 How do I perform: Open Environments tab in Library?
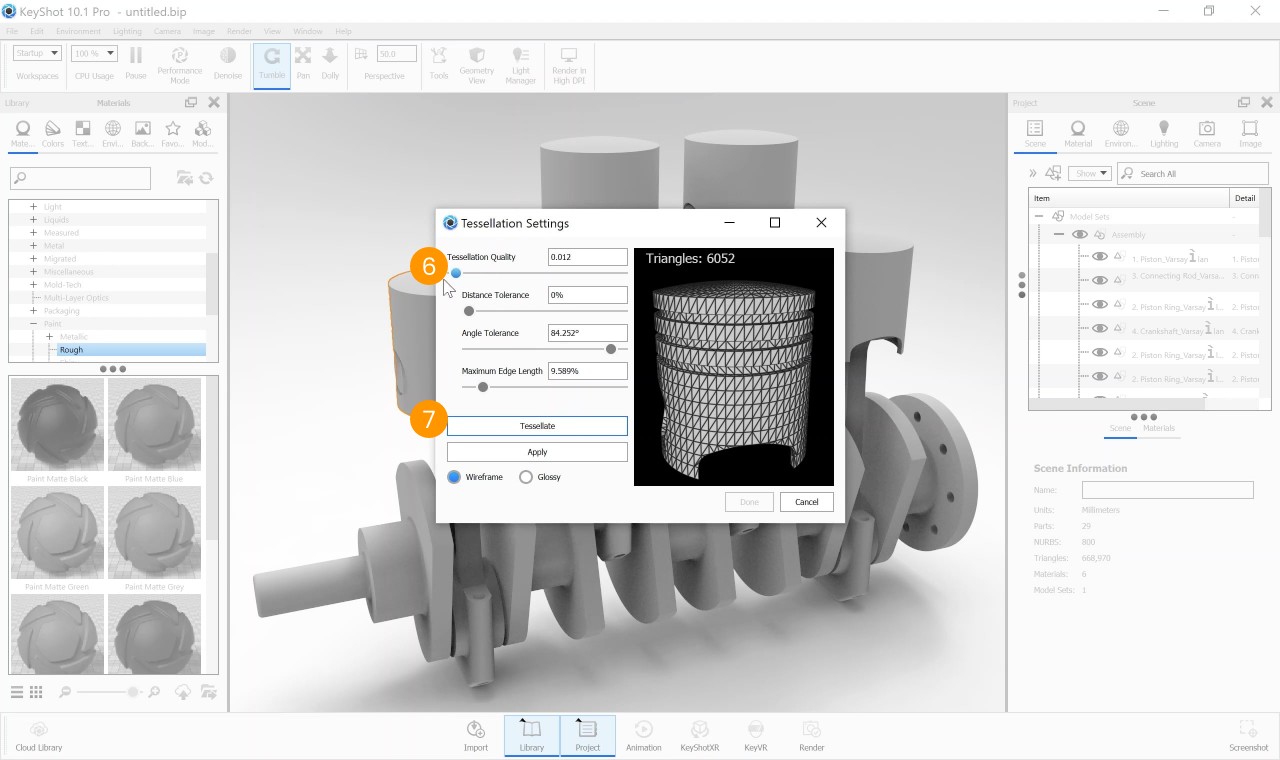click(x=113, y=134)
